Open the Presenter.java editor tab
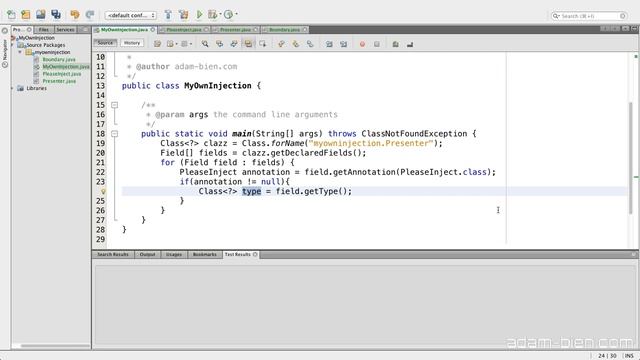Image resolution: width=640 pixels, height=360 pixels. click(235, 30)
